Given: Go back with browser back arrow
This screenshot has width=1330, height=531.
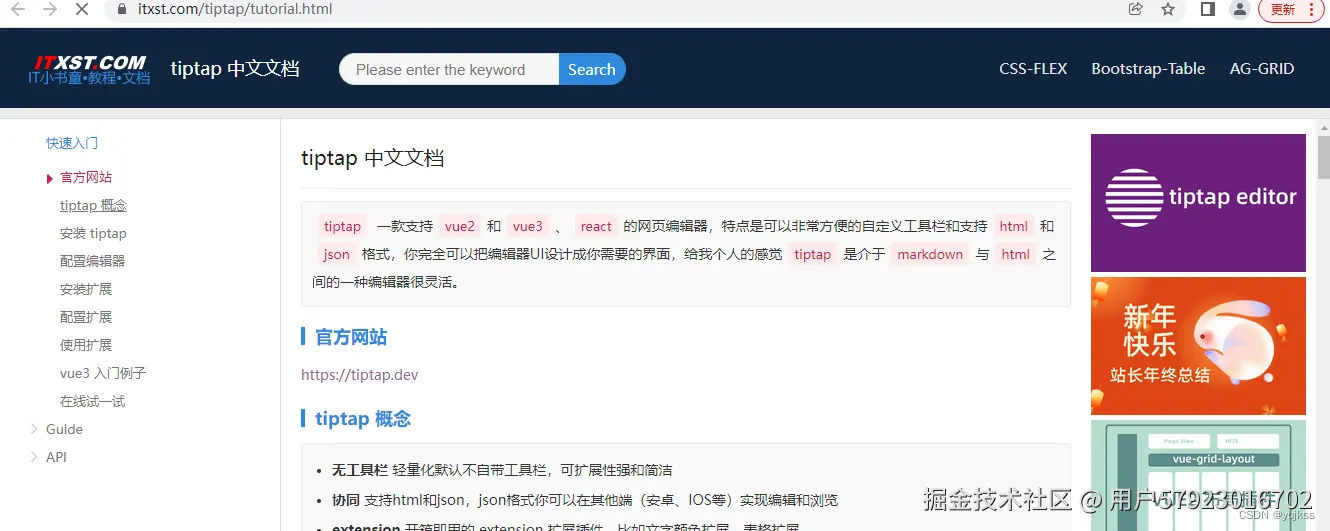Looking at the screenshot, I should tap(17, 9).
